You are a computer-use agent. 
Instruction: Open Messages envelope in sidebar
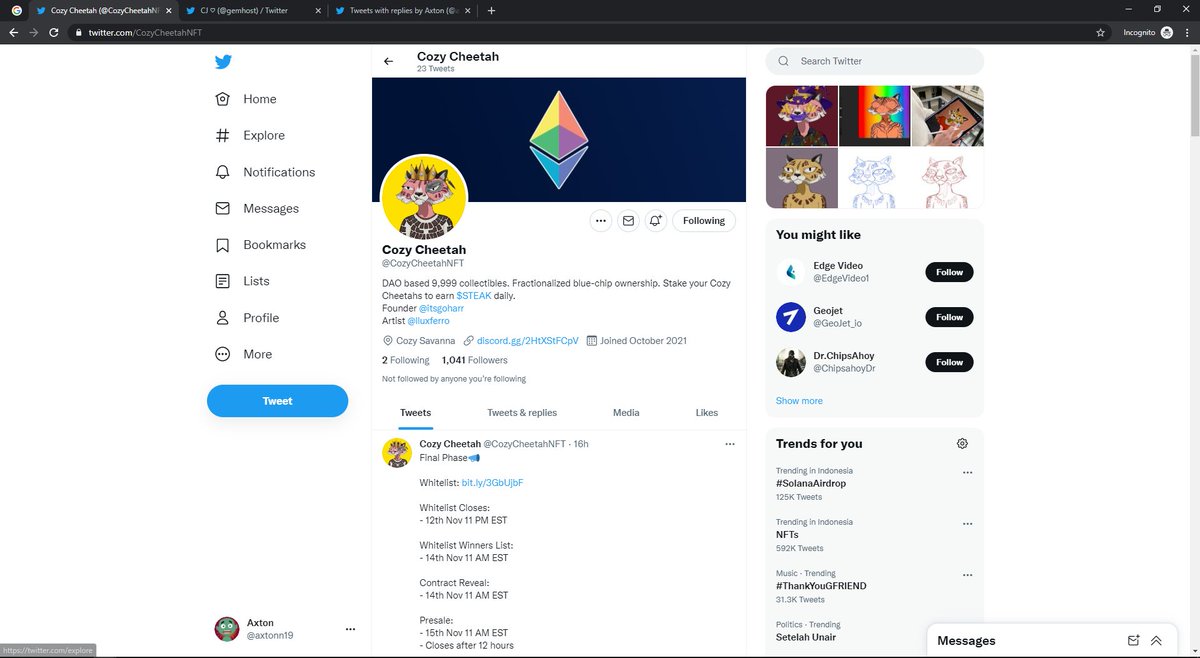point(257,208)
